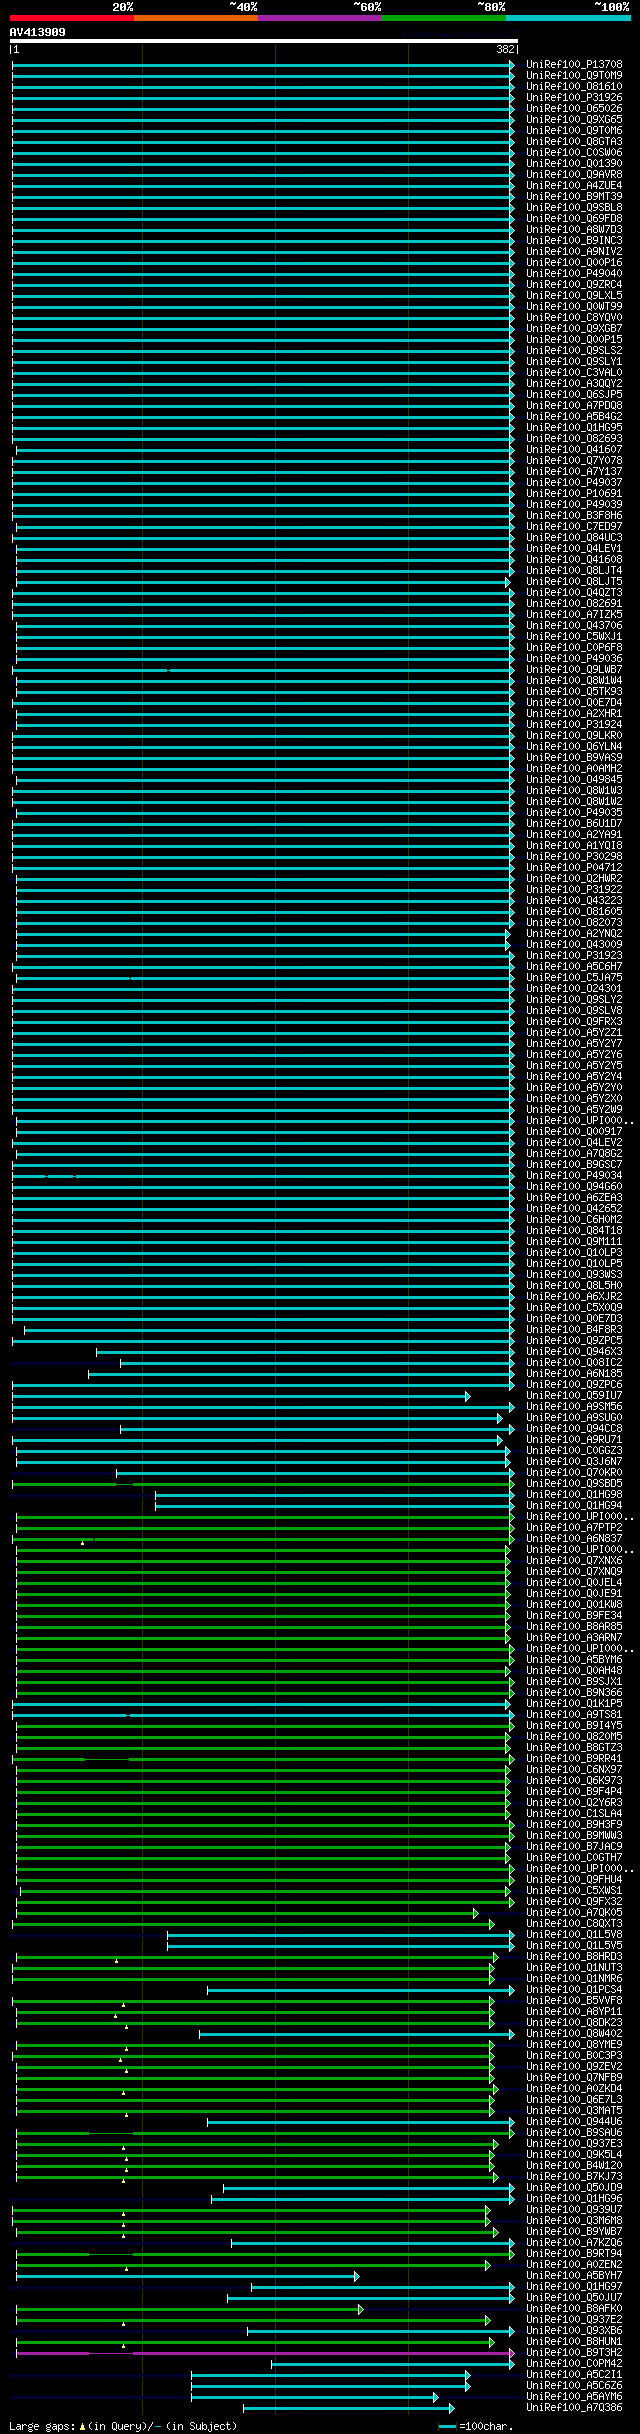640x2434 pixels.
Task: Open the UniRef100_P31926 entry
Action: click(x=574, y=98)
